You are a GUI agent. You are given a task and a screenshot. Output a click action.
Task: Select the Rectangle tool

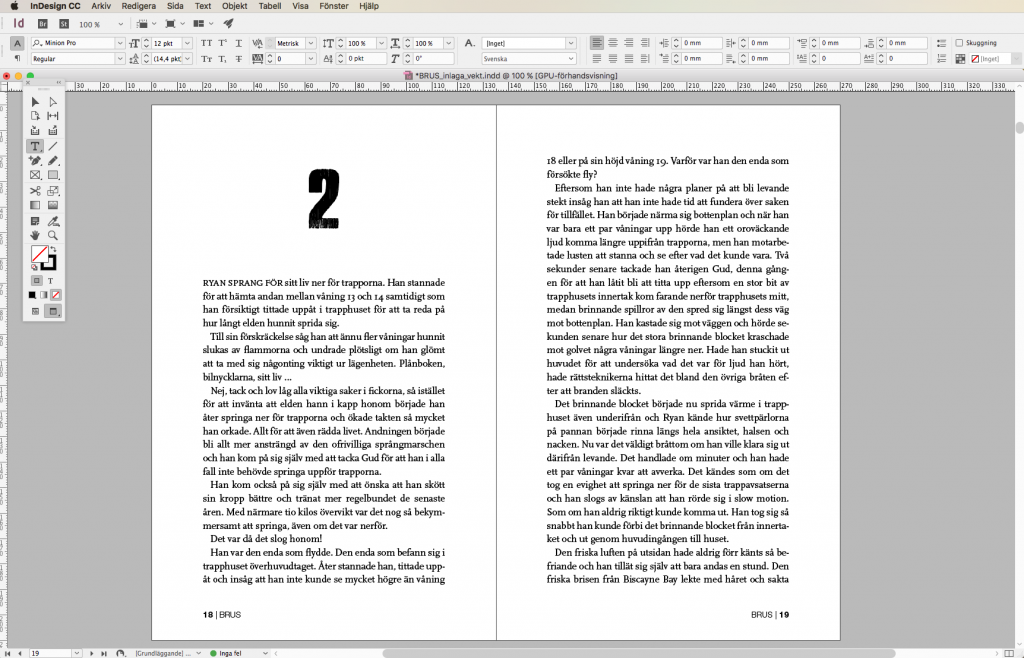pos(53,175)
